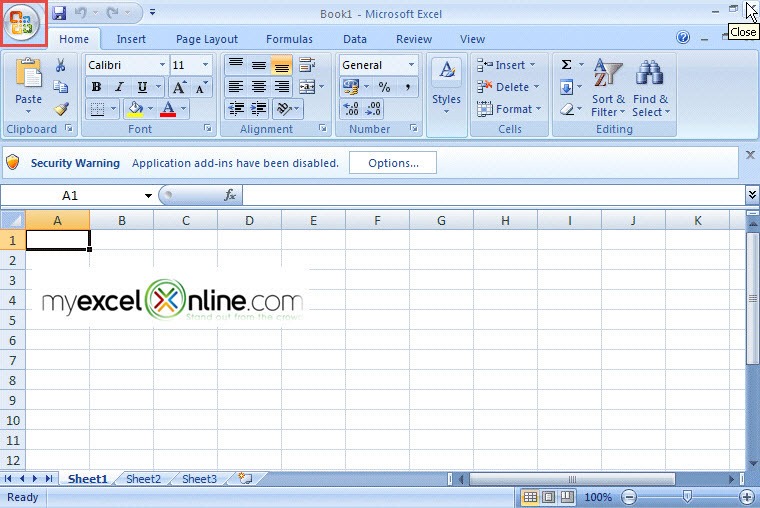Viewport: 760px width, 508px height.
Task: Open Excel Help question mark
Action: (683, 37)
